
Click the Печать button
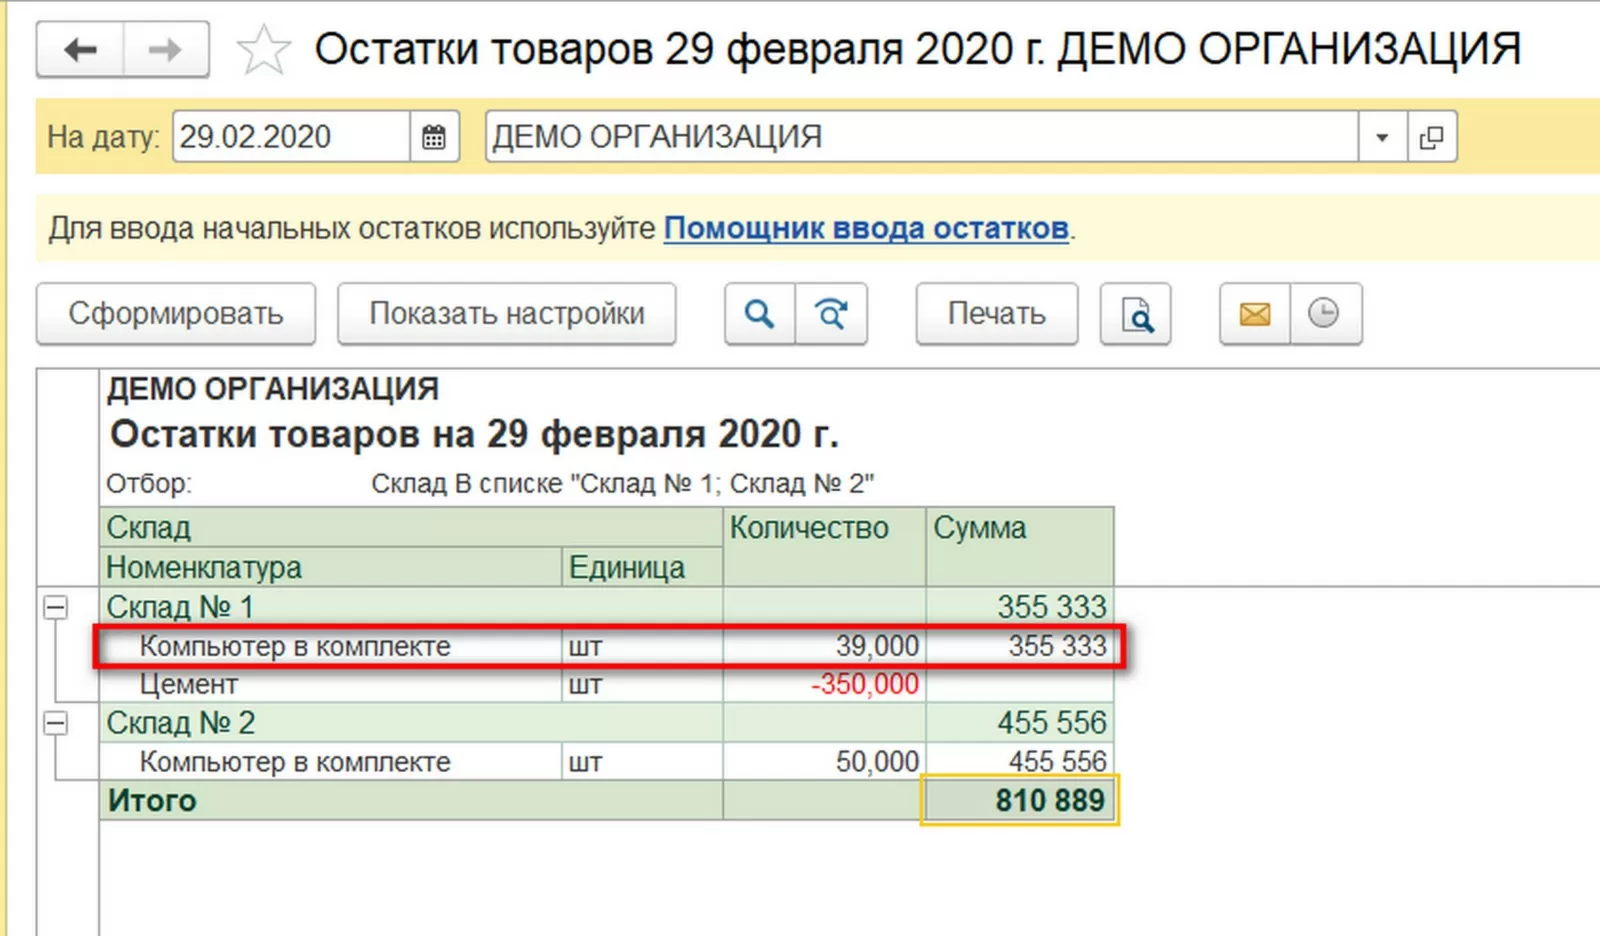(996, 314)
